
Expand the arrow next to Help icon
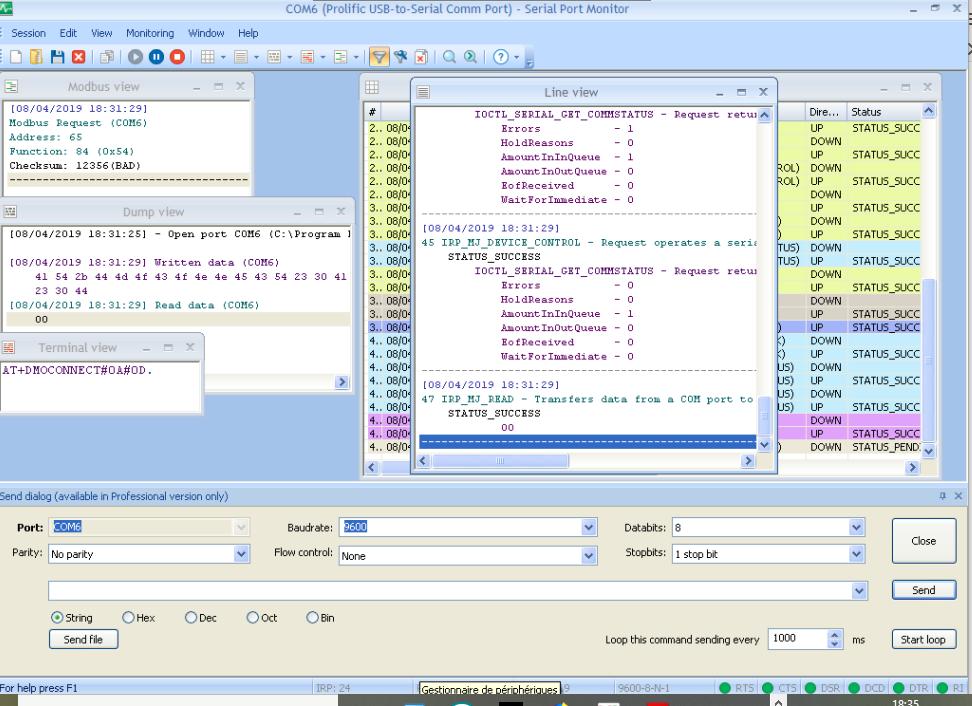coord(516,58)
